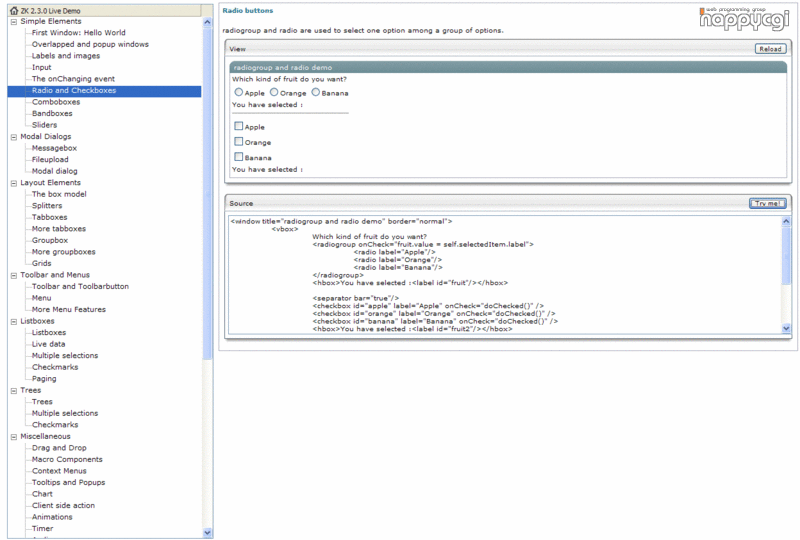Screen dimensions: 800x540
Task: Open the More tabboxes demo
Action: [x=59, y=229]
